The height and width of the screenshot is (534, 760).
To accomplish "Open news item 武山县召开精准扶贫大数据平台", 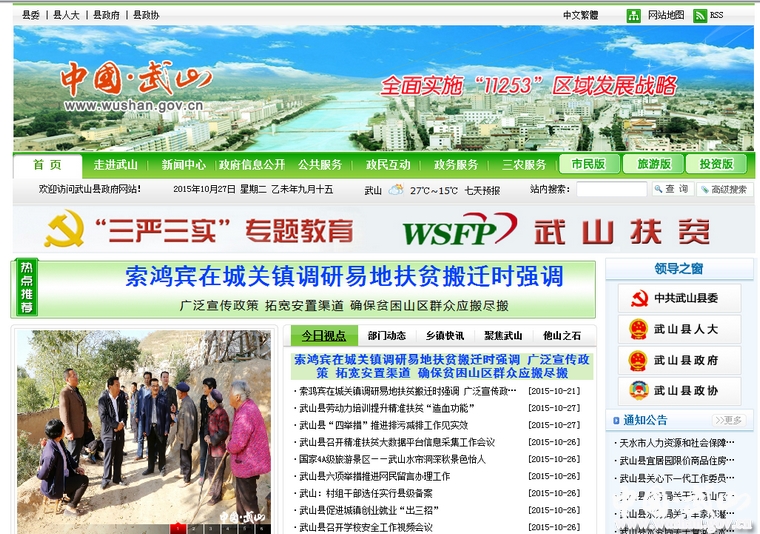I will pos(397,442).
